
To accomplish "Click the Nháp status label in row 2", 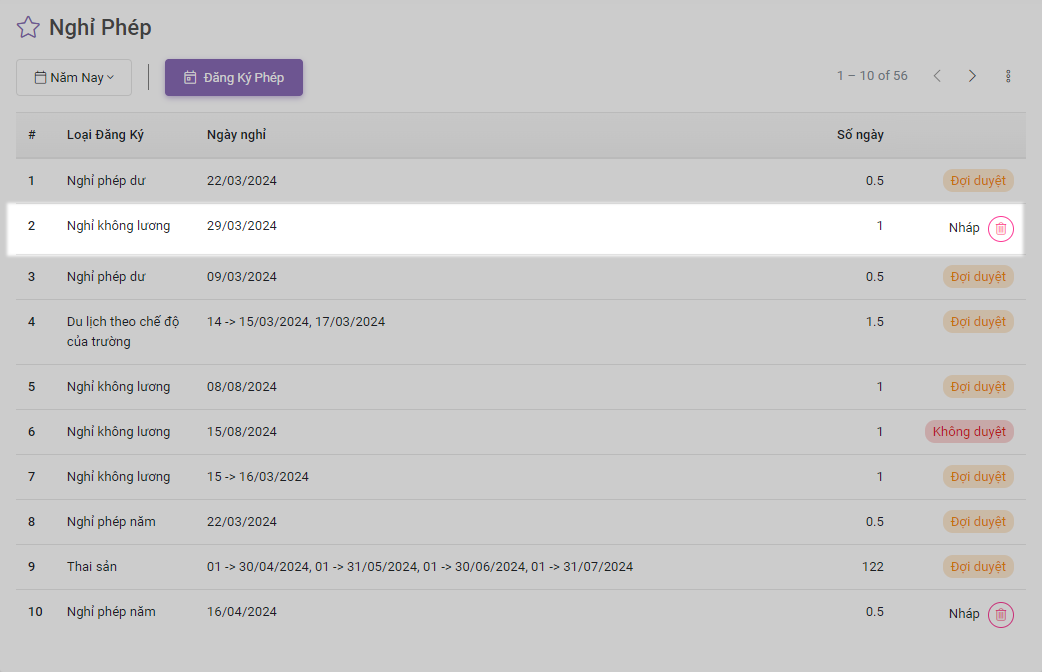I will [964, 228].
